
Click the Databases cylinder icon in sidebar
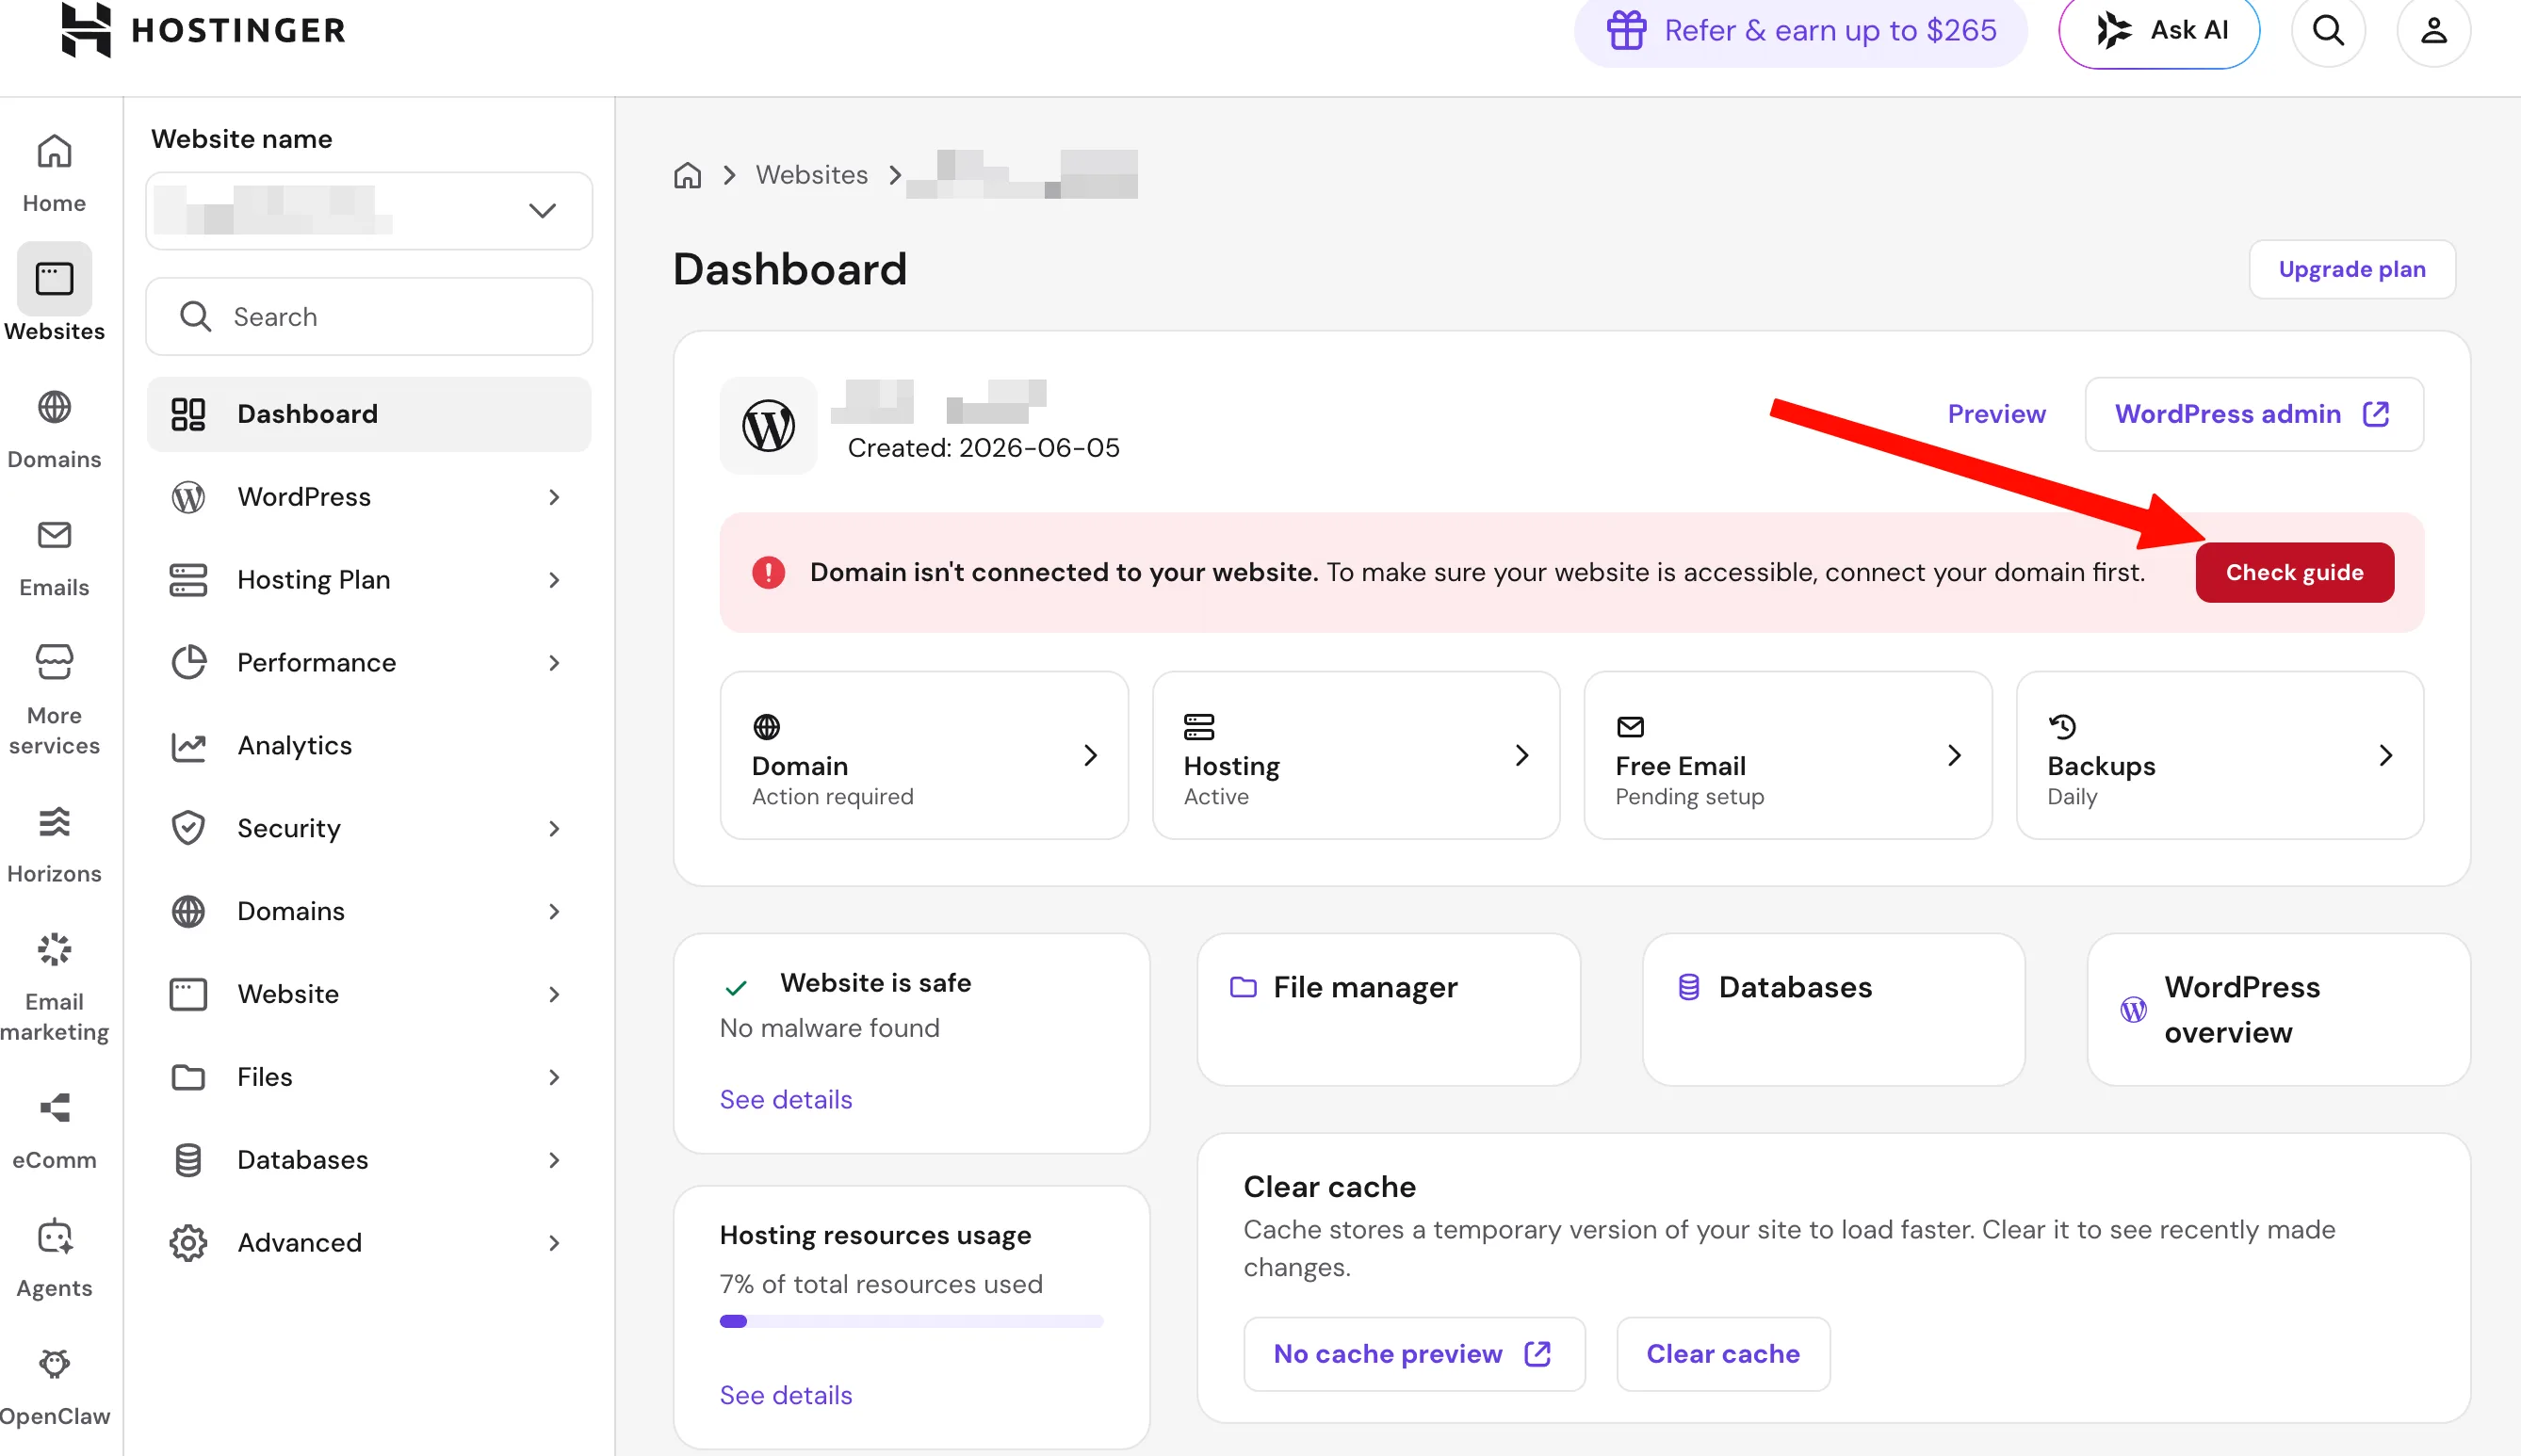coord(188,1160)
